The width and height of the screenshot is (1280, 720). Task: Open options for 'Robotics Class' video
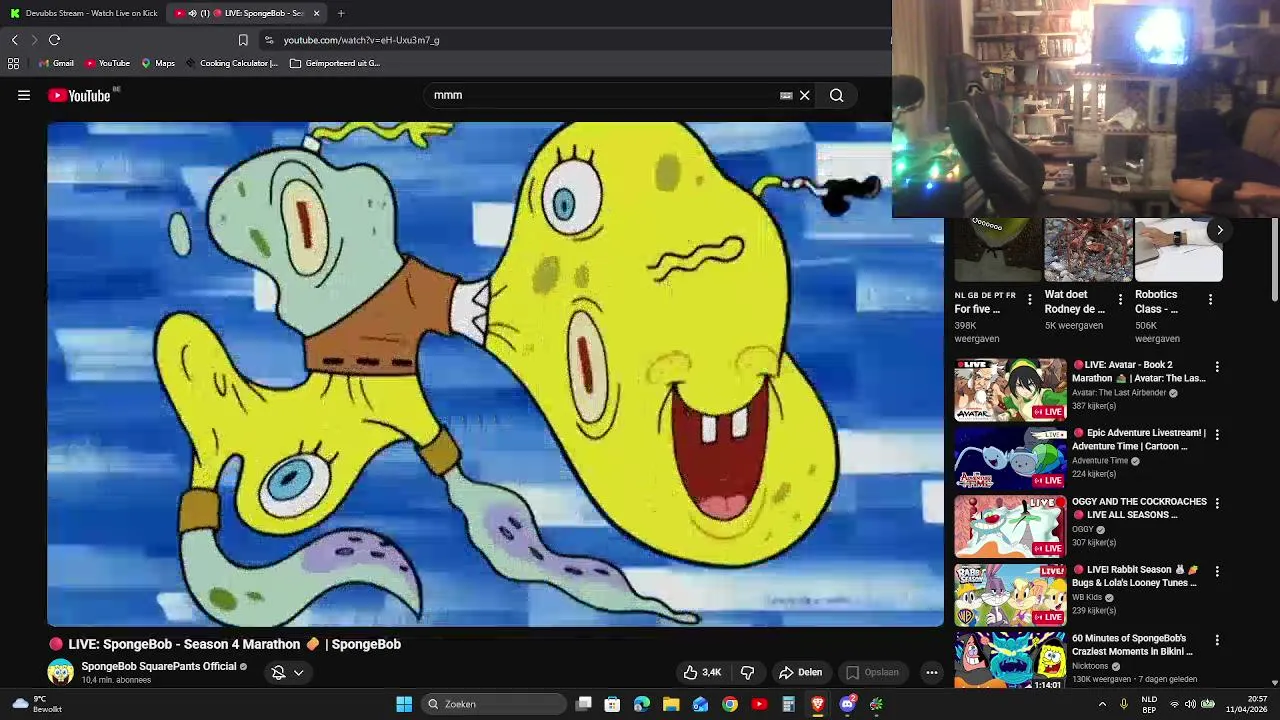[1210, 299]
